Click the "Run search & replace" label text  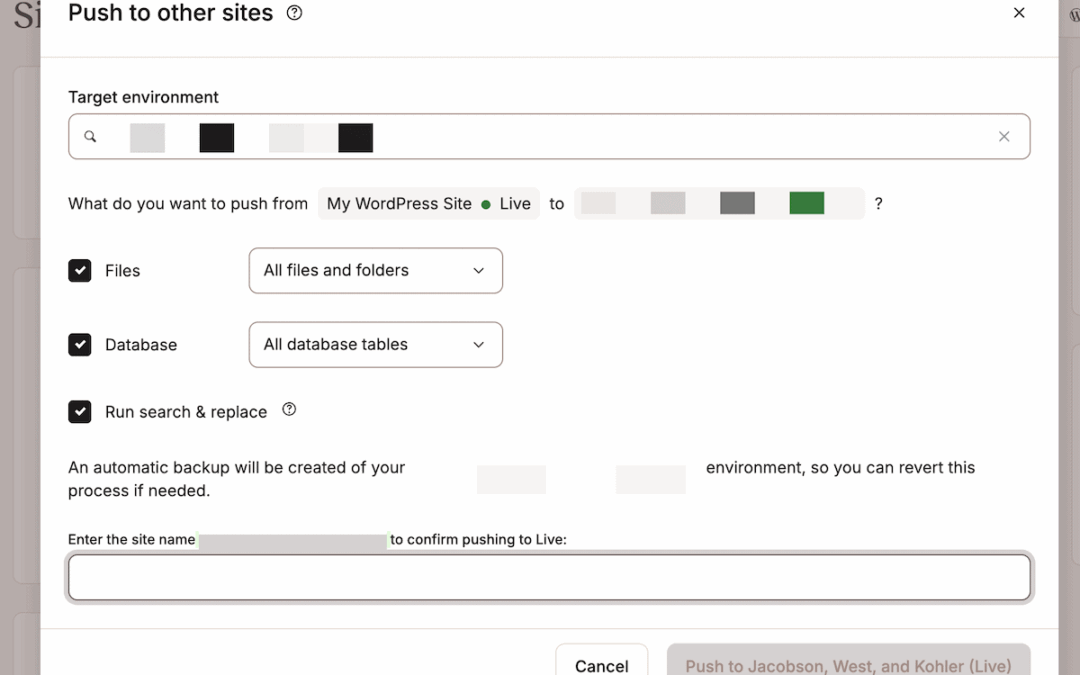(x=186, y=412)
